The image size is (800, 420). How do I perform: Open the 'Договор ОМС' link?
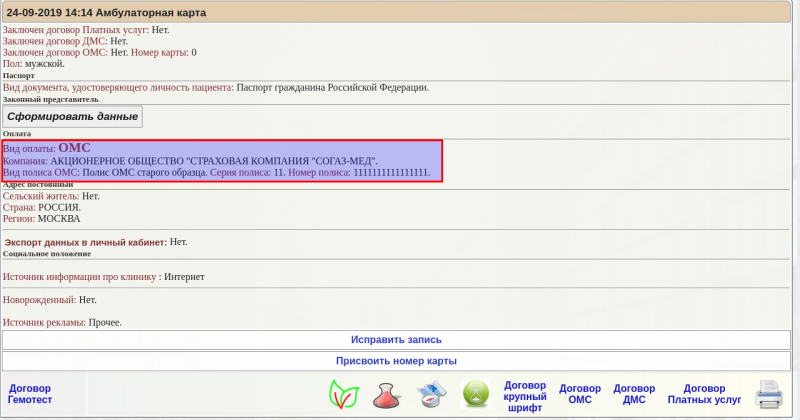580,394
